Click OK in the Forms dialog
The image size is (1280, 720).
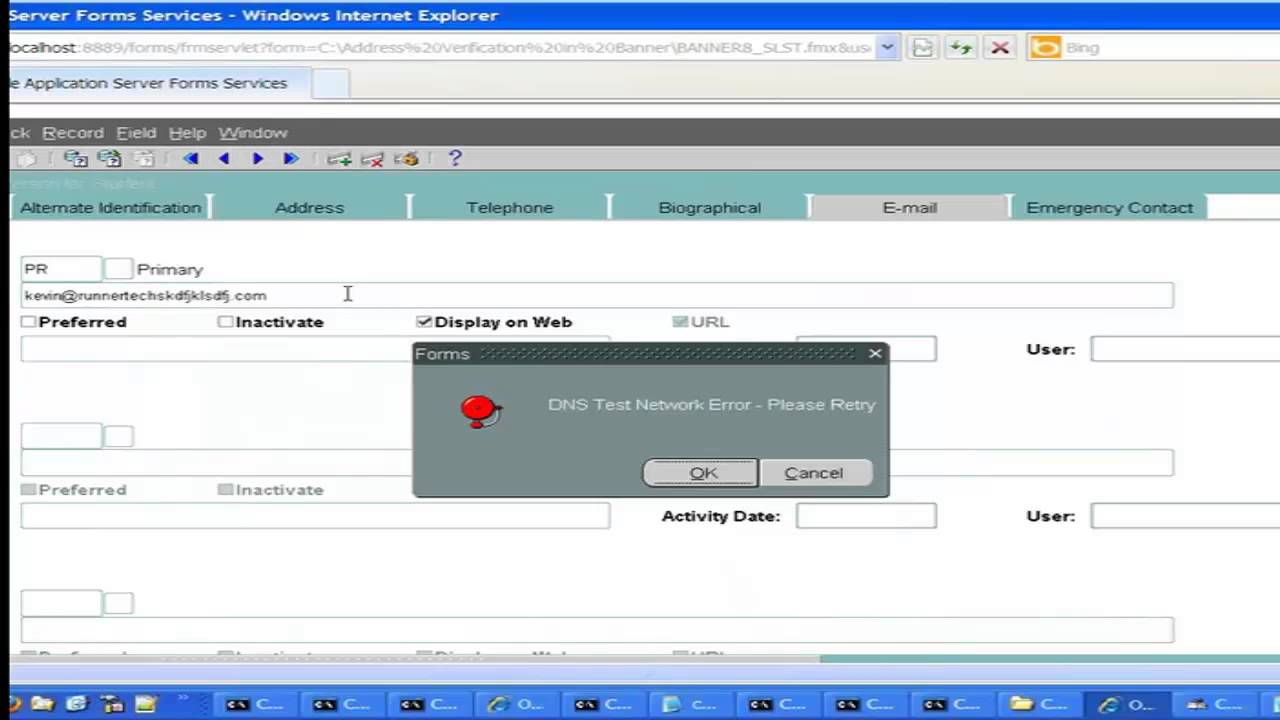(700, 473)
